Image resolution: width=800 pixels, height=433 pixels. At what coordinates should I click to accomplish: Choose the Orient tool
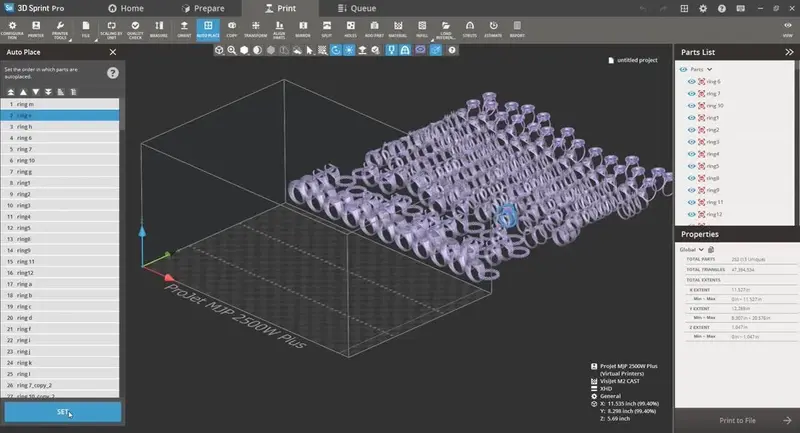click(x=184, y=30)
